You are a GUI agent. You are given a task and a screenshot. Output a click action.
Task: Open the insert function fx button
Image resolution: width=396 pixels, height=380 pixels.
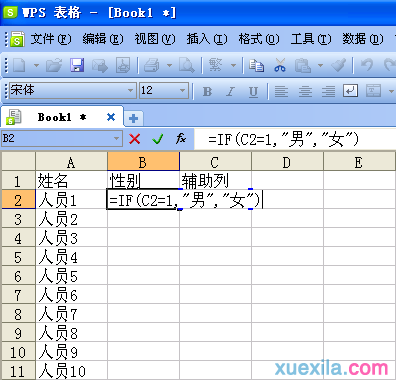click(x=181, y=138)
